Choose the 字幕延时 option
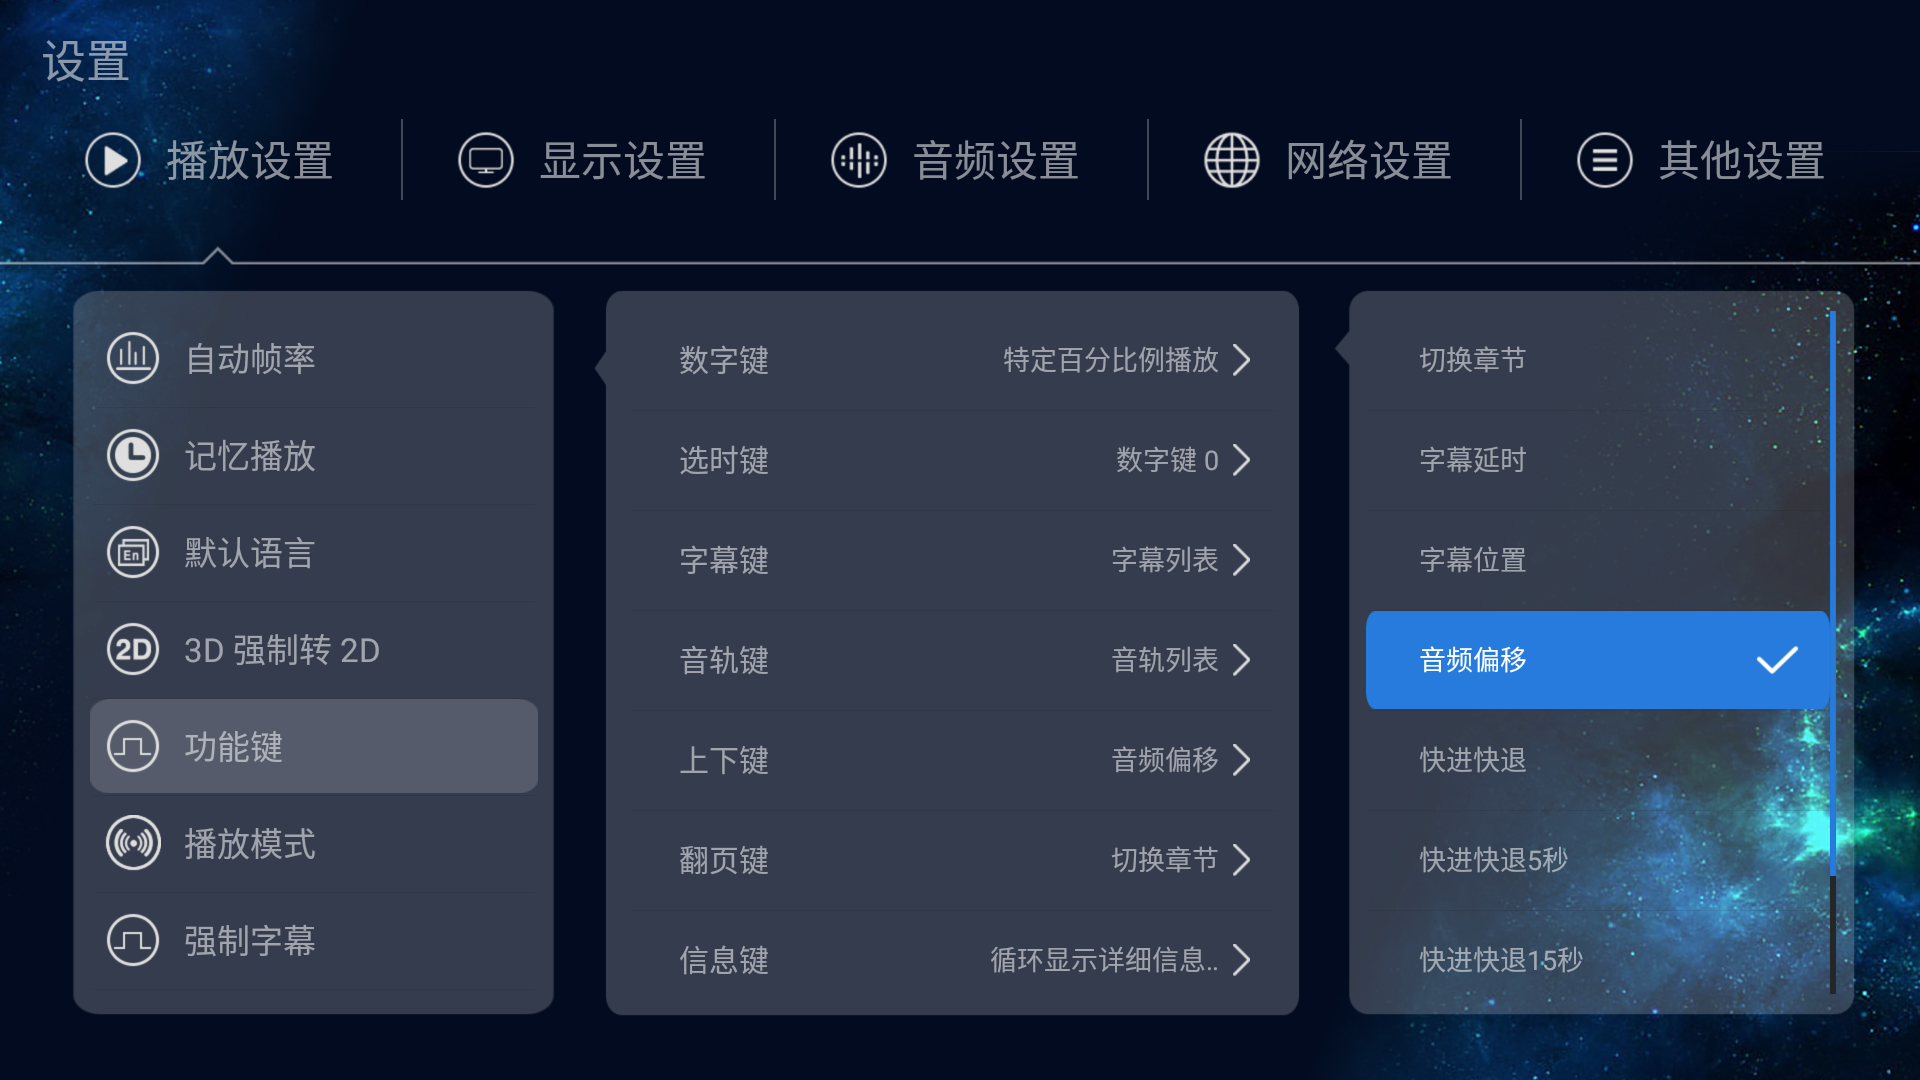The height and width of the screenshot is (1080, 1920). tap(1598, 460)
